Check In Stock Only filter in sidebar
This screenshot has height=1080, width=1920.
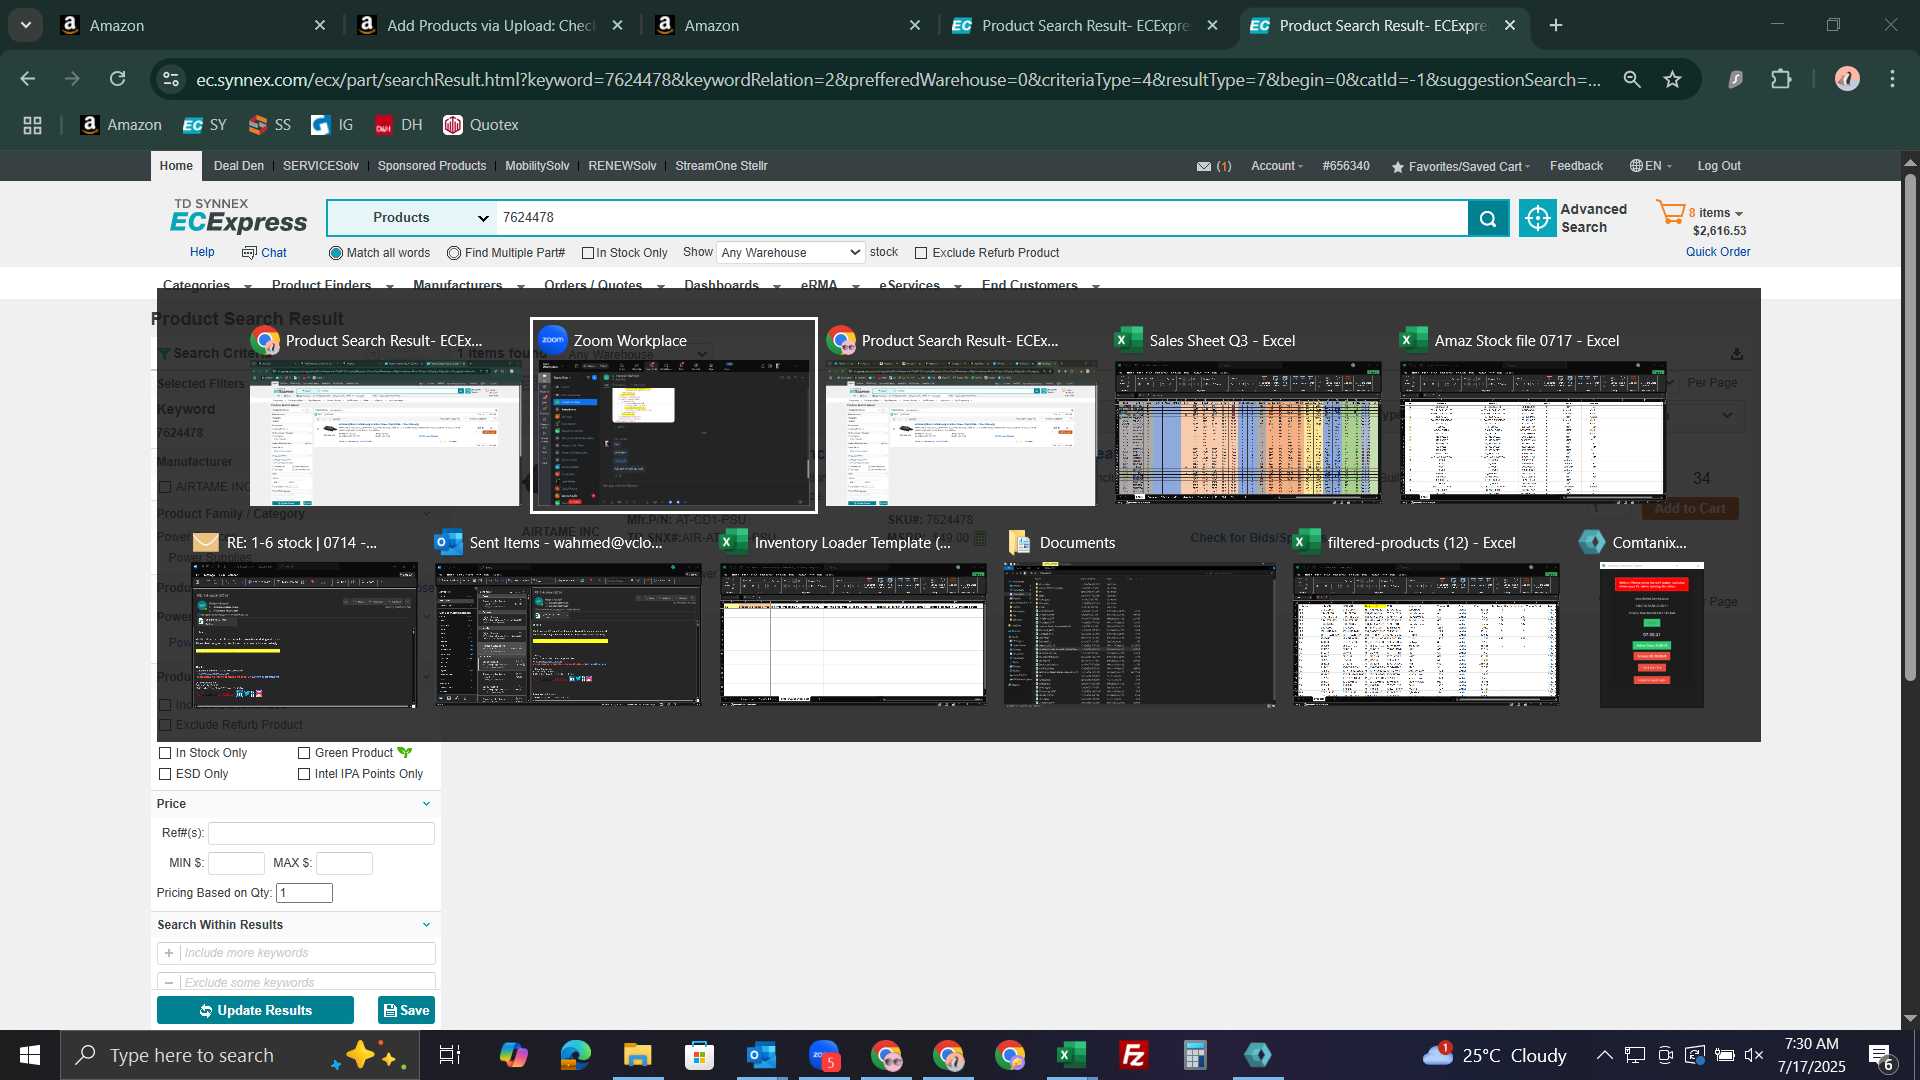pyautogui.click(x=165, y=753)
